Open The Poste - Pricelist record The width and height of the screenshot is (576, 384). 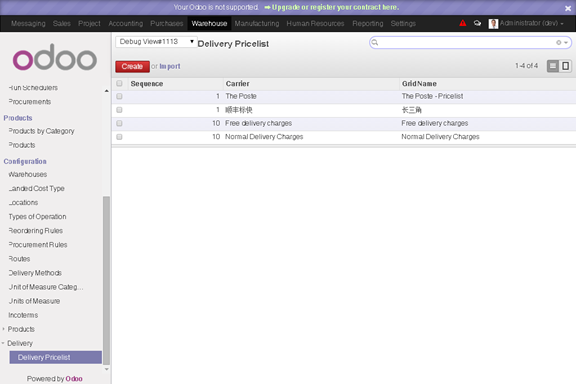[x=432, y=96]
